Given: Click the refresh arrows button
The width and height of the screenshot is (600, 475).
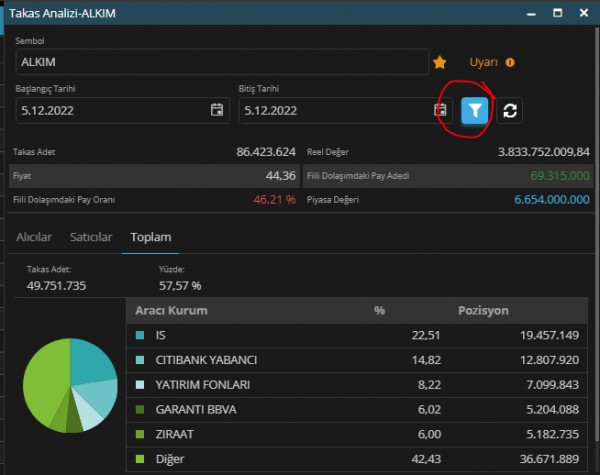Looking at the screenshot, I should pos(510,111).
